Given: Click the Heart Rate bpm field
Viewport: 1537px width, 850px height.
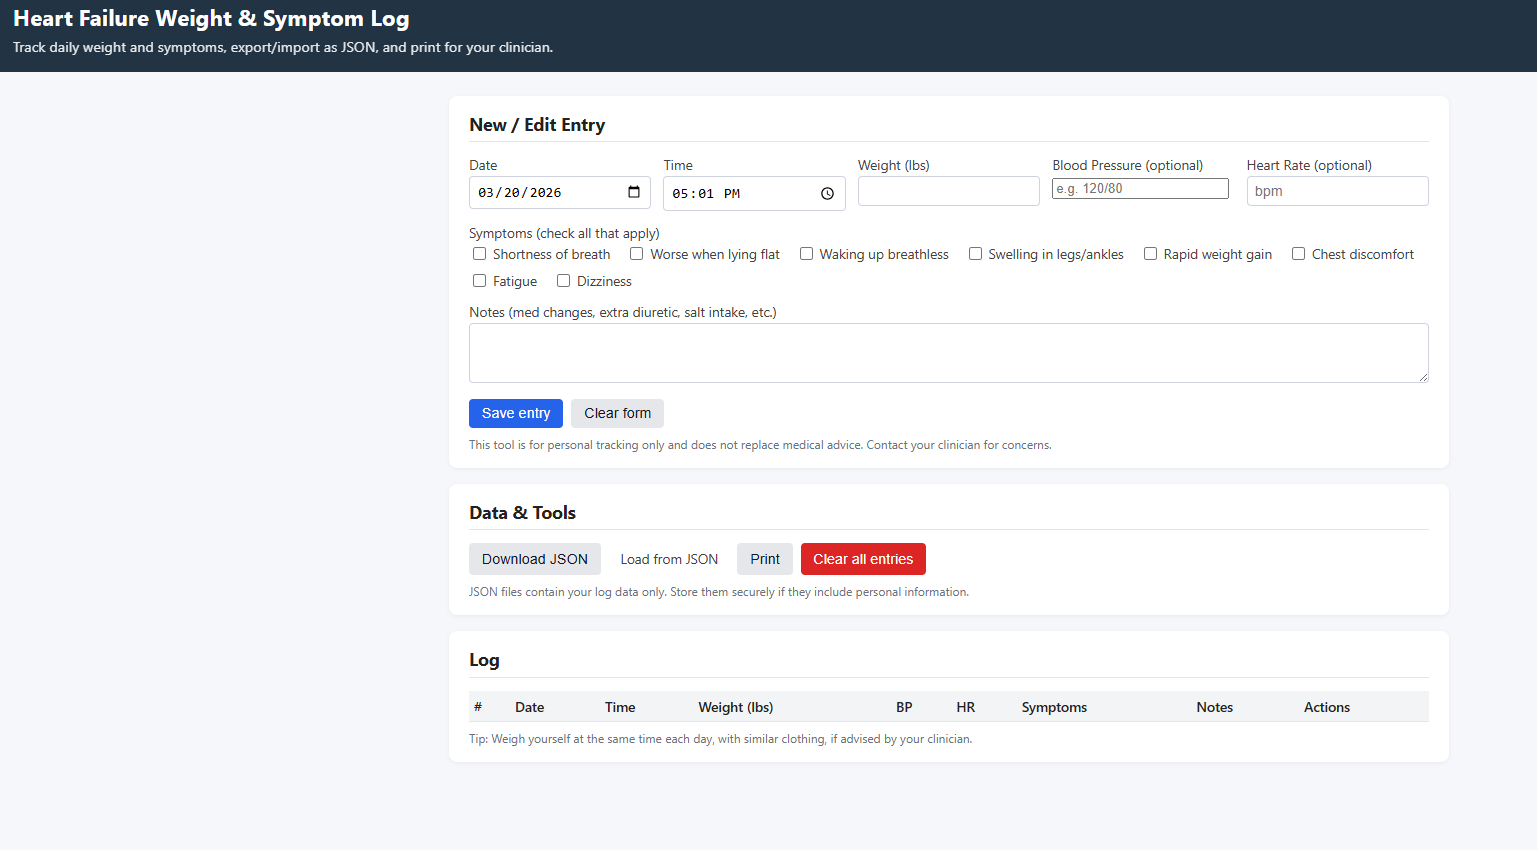Looking at the screenshot, I should coord(1338,191).
